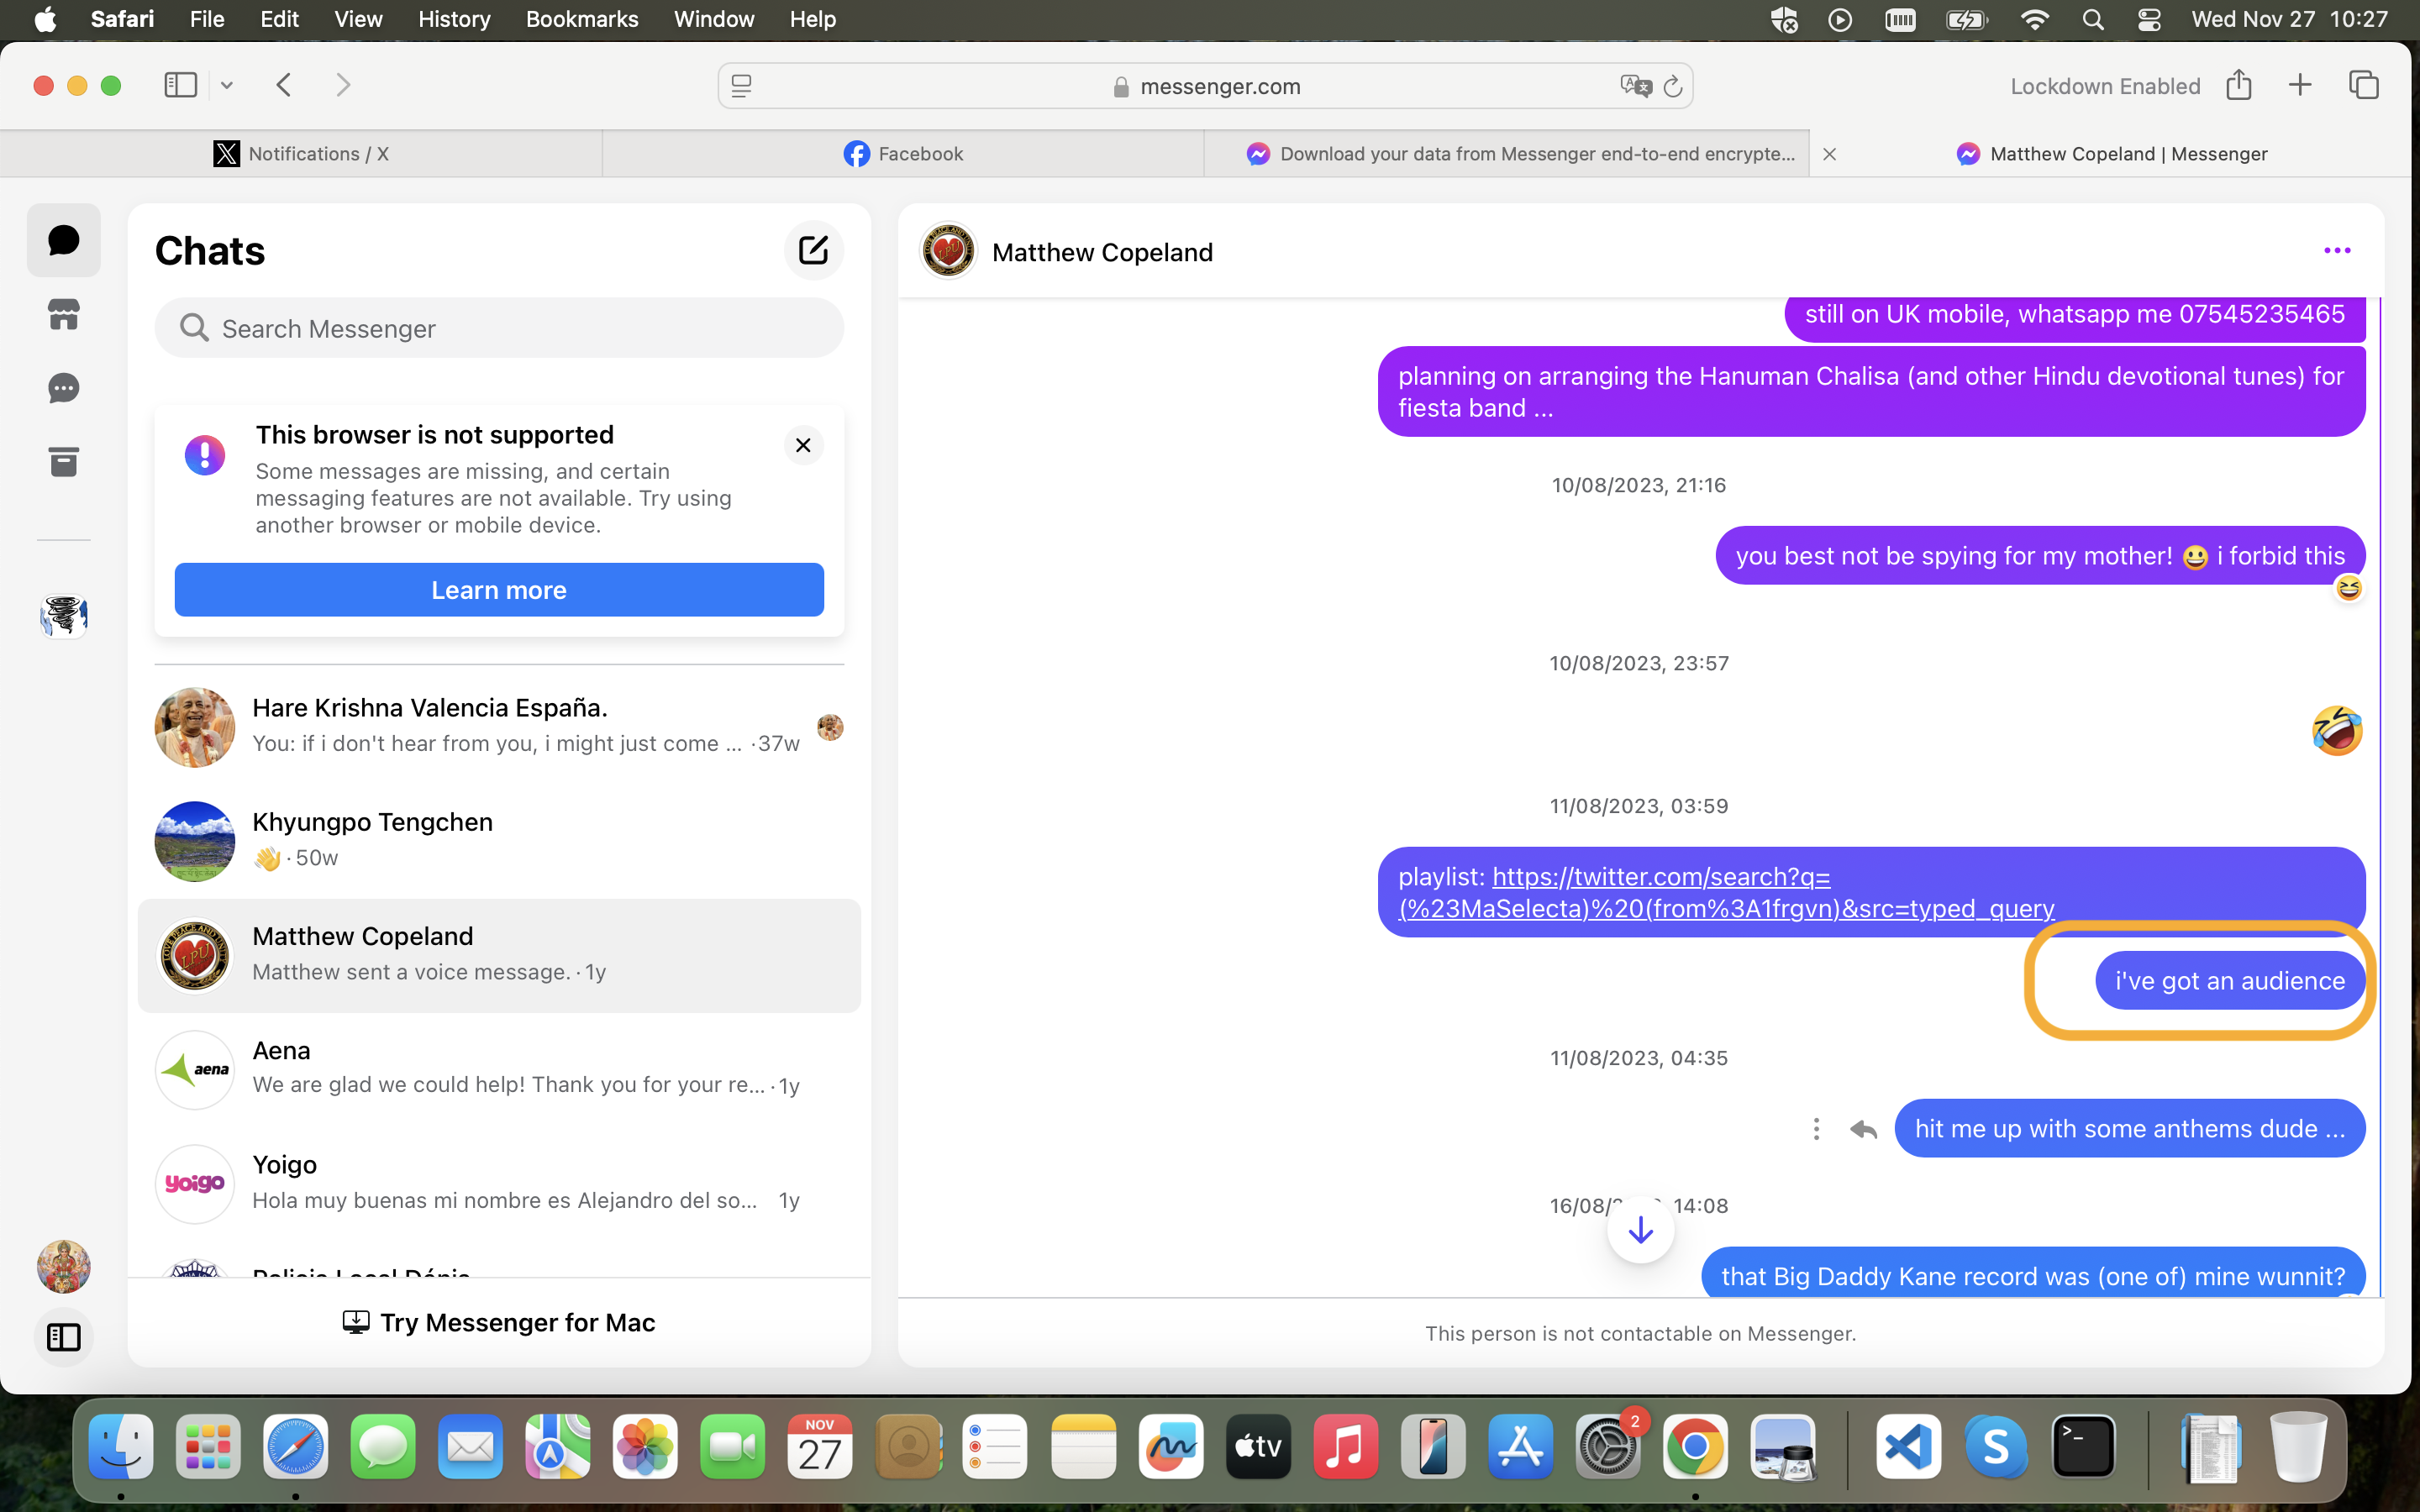The image size is (2420, 1512).
Task: Go forward in Safari
Action: tap(343, 85)
